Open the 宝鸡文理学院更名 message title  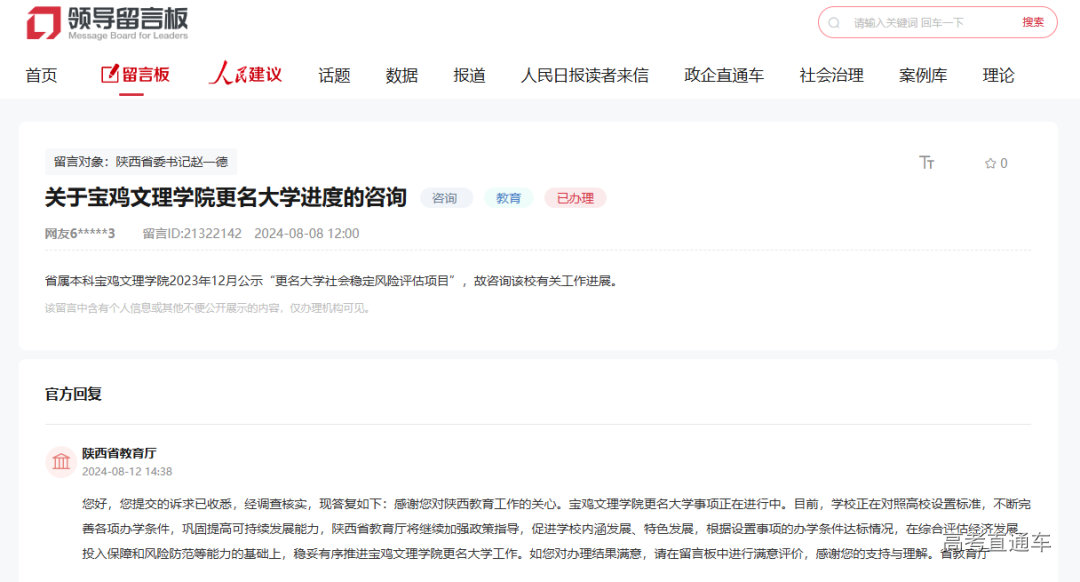[224, 197]
